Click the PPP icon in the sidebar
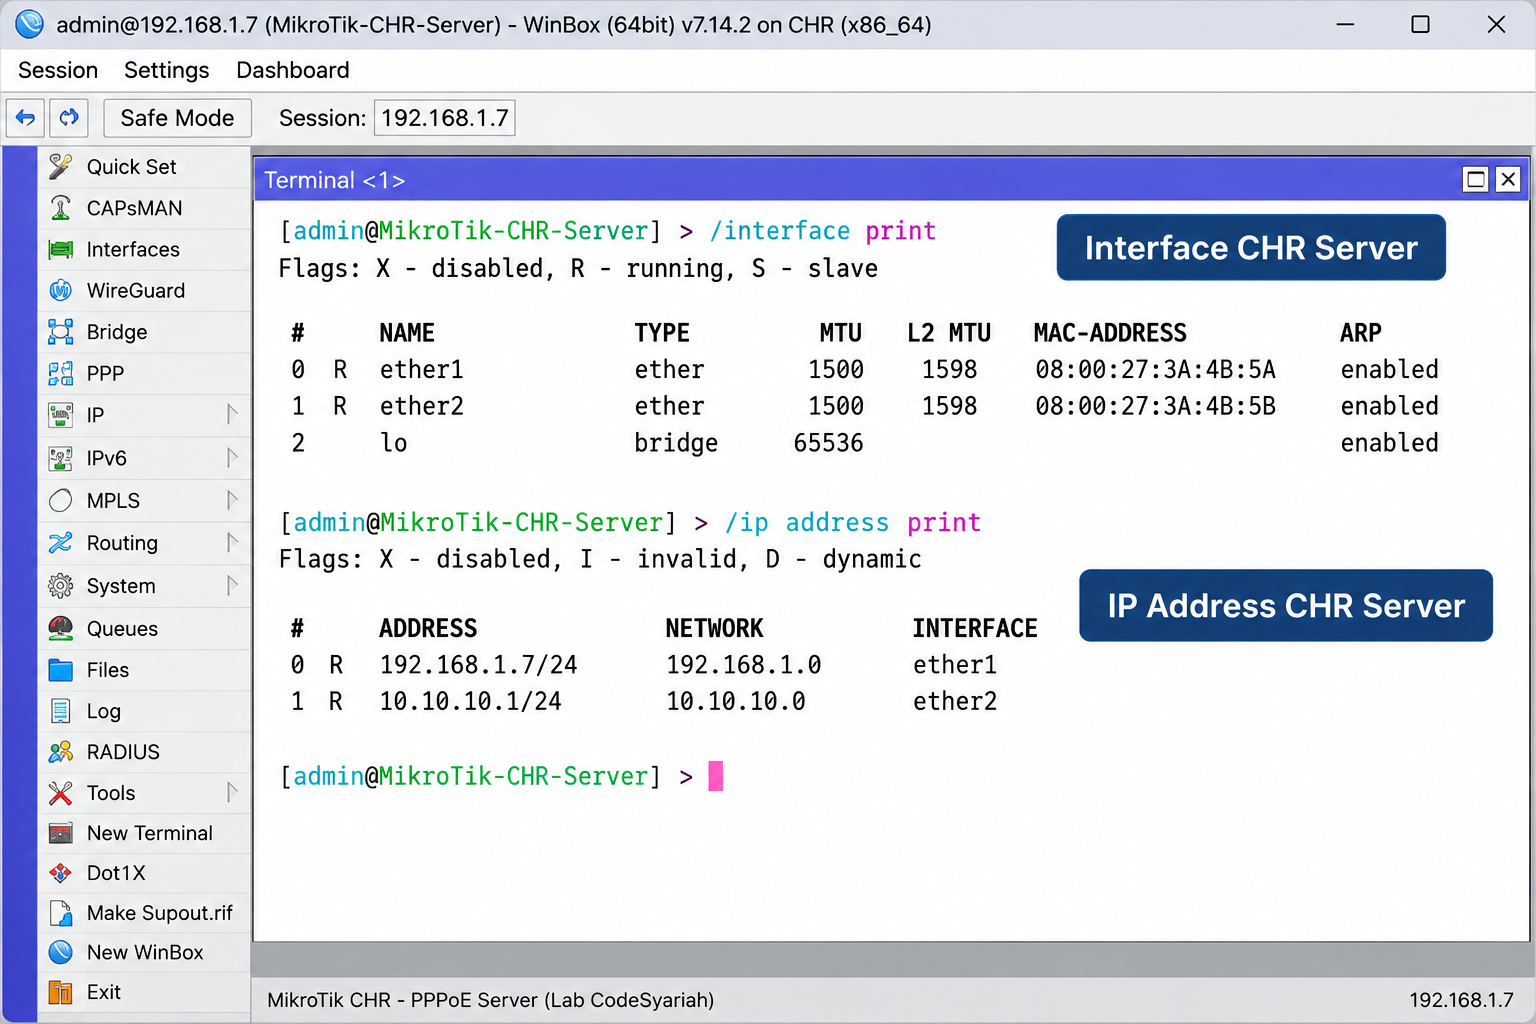Screen dimensions: 1536x1024 click(x=61, y=373)
